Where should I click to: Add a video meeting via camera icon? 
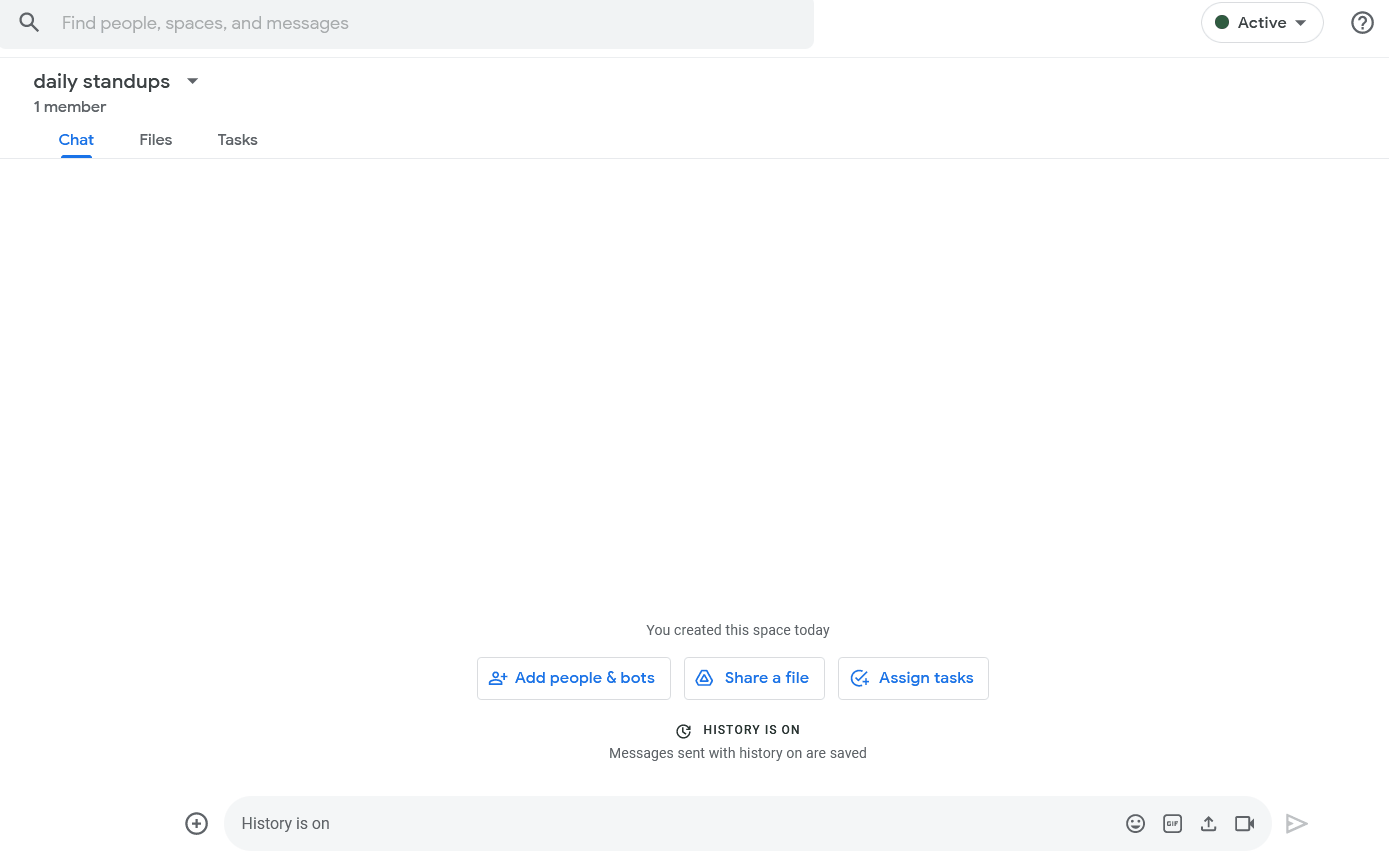pyautogui.click(x=1244, y=824)
